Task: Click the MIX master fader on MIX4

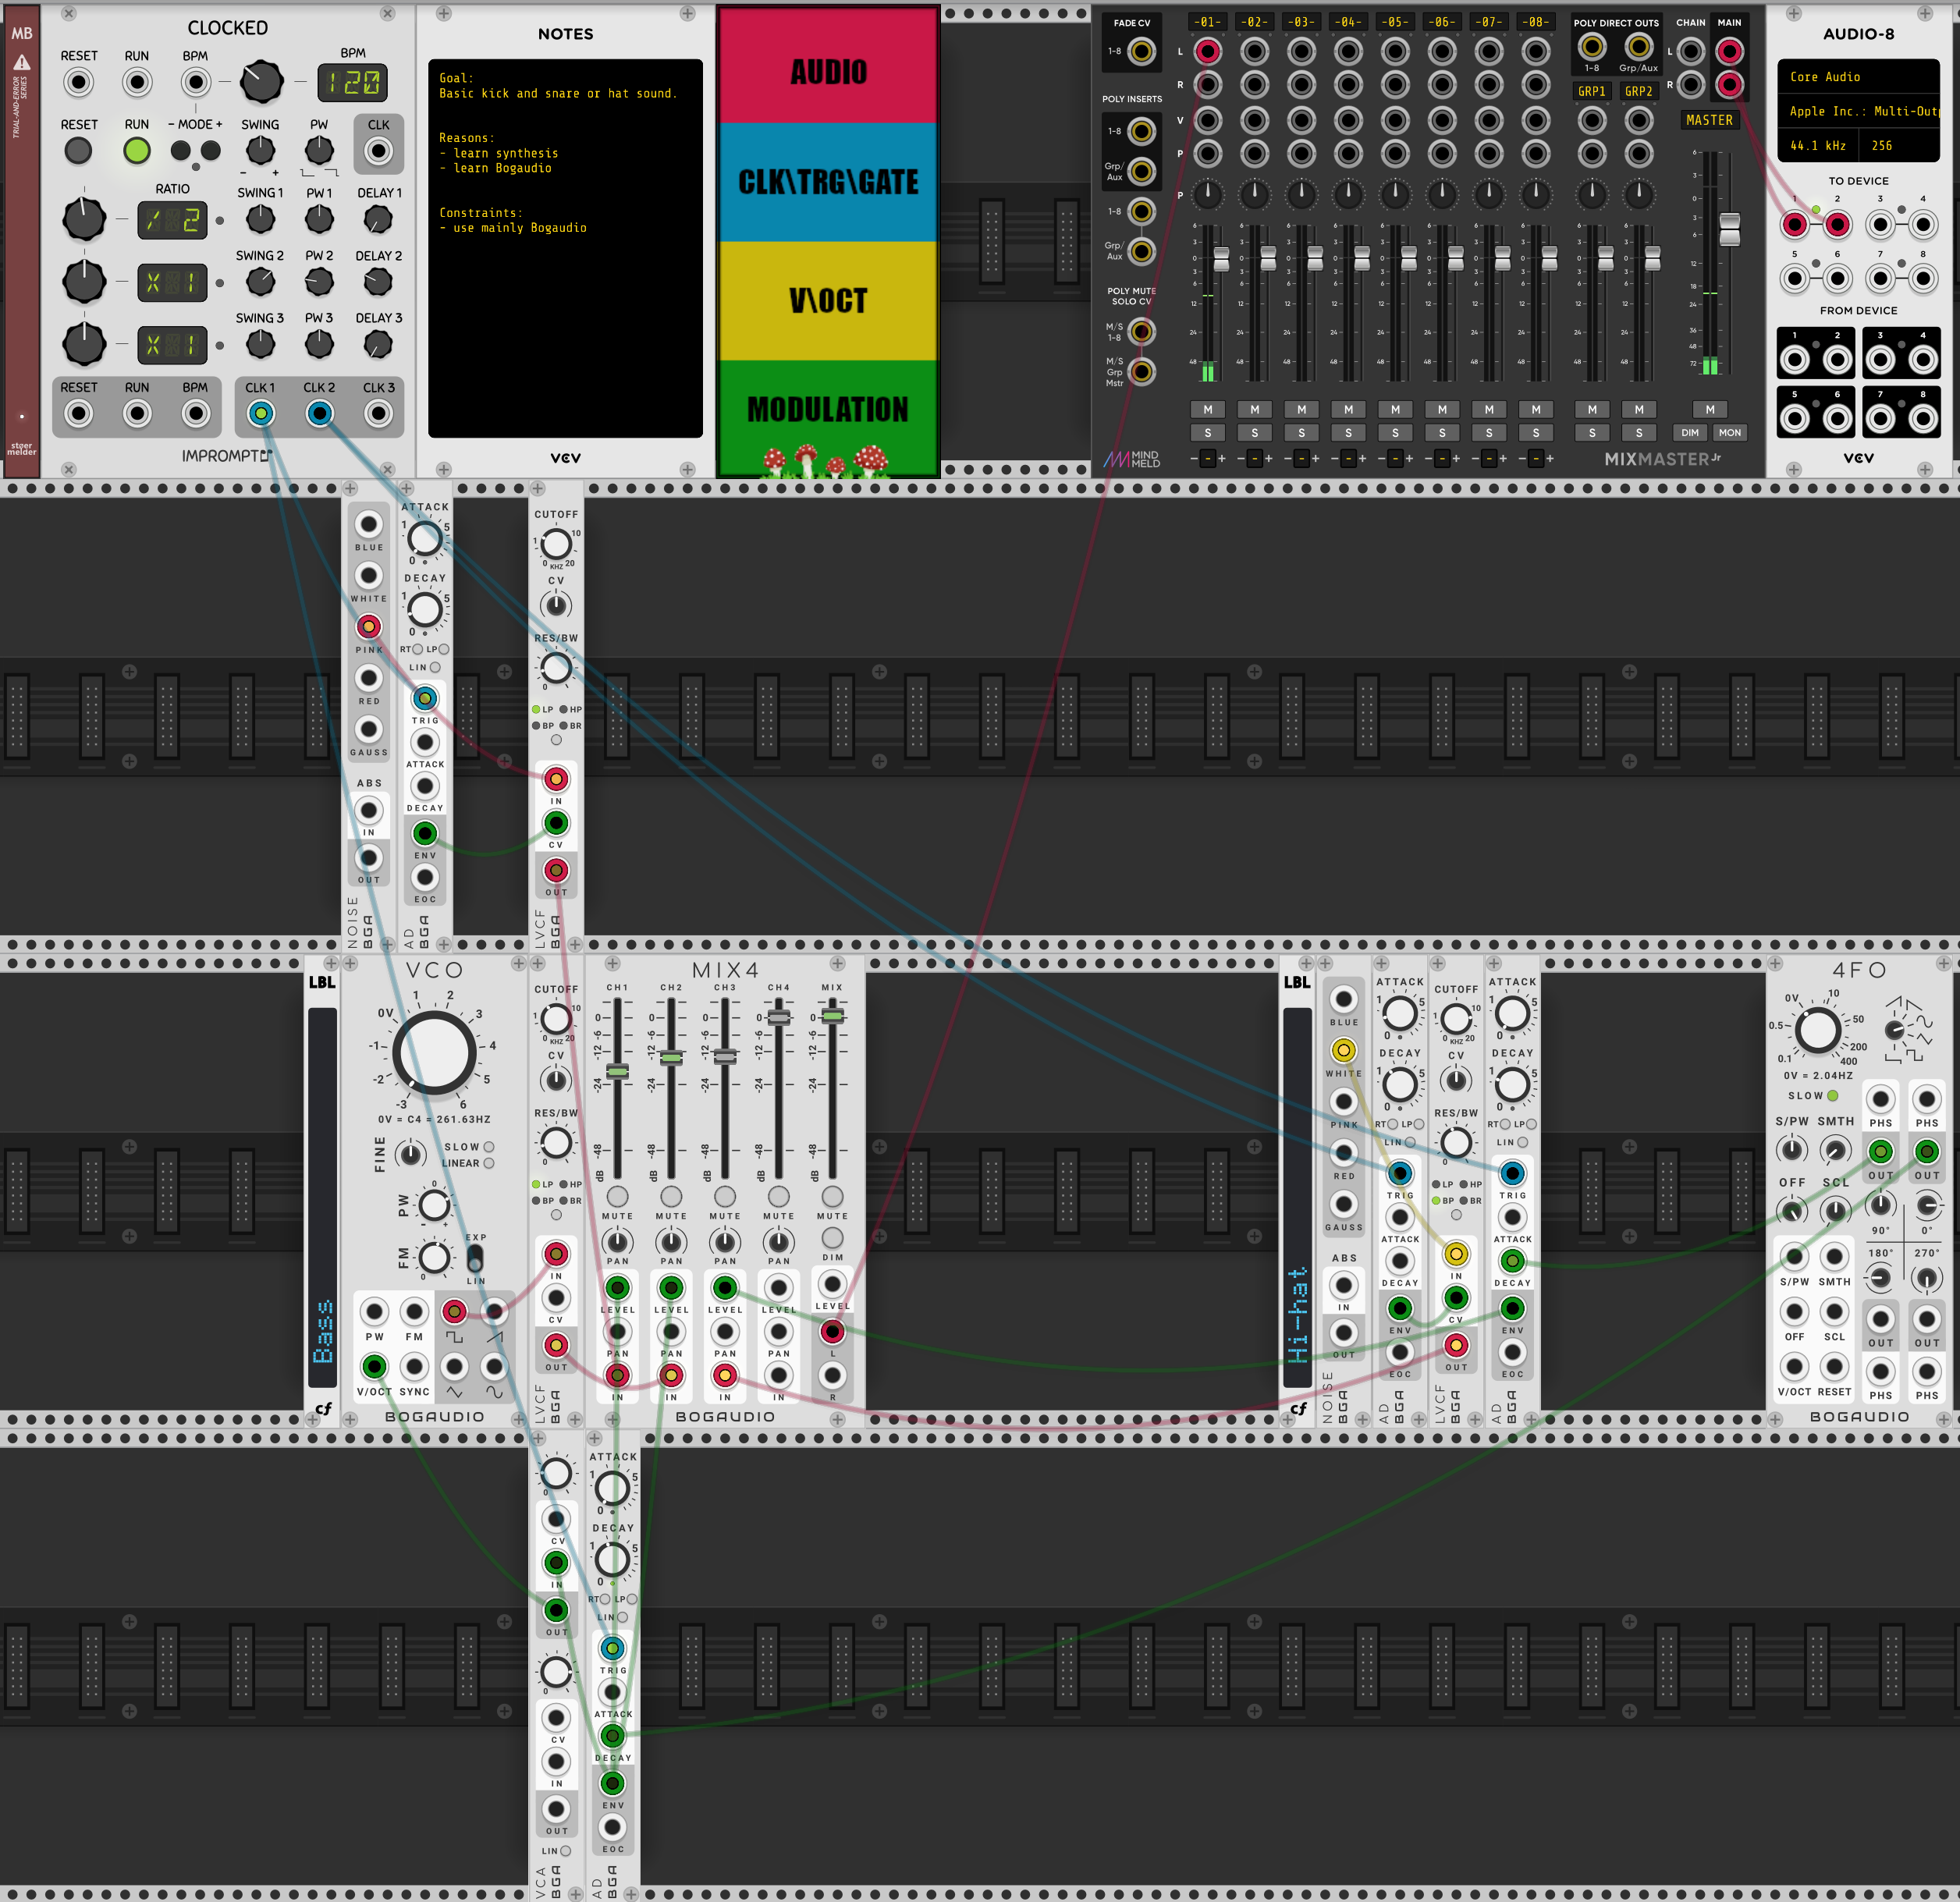Action: 832,1016
